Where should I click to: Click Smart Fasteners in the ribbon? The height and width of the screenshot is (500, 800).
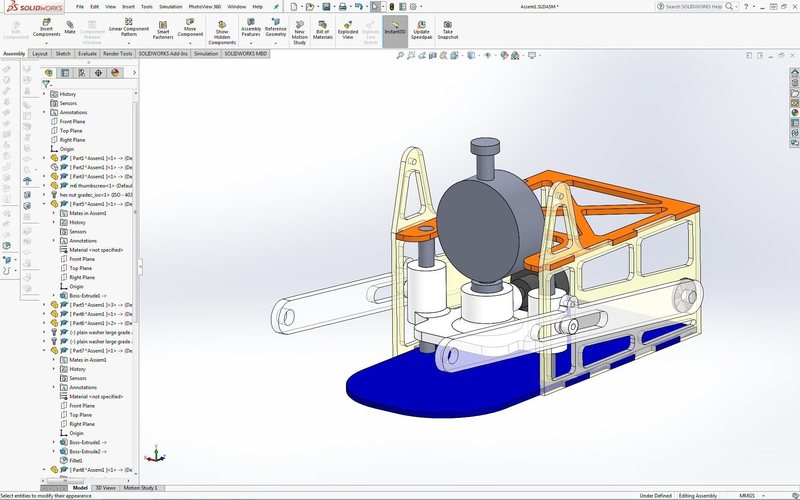(163, 30)
